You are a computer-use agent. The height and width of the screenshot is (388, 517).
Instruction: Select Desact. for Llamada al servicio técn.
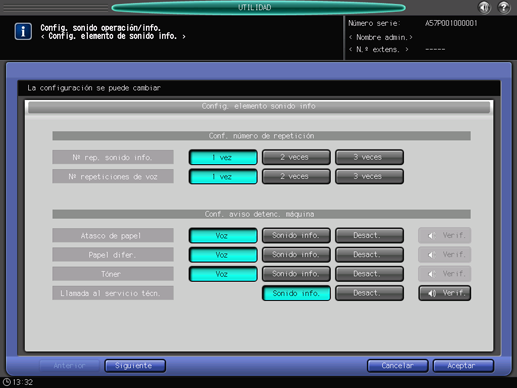click(369, 293)
